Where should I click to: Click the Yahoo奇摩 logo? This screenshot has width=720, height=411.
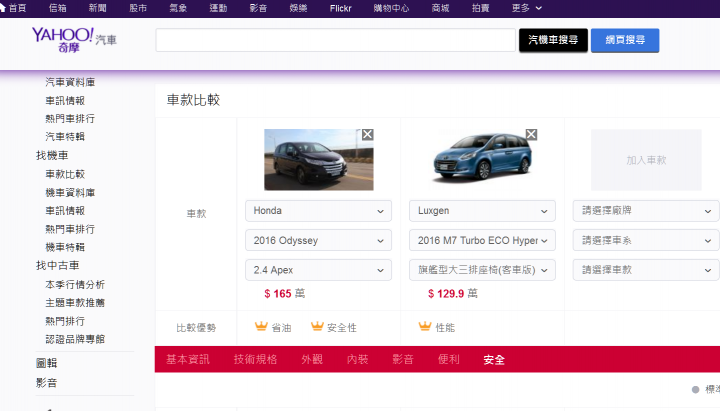[x=62, y=39]
